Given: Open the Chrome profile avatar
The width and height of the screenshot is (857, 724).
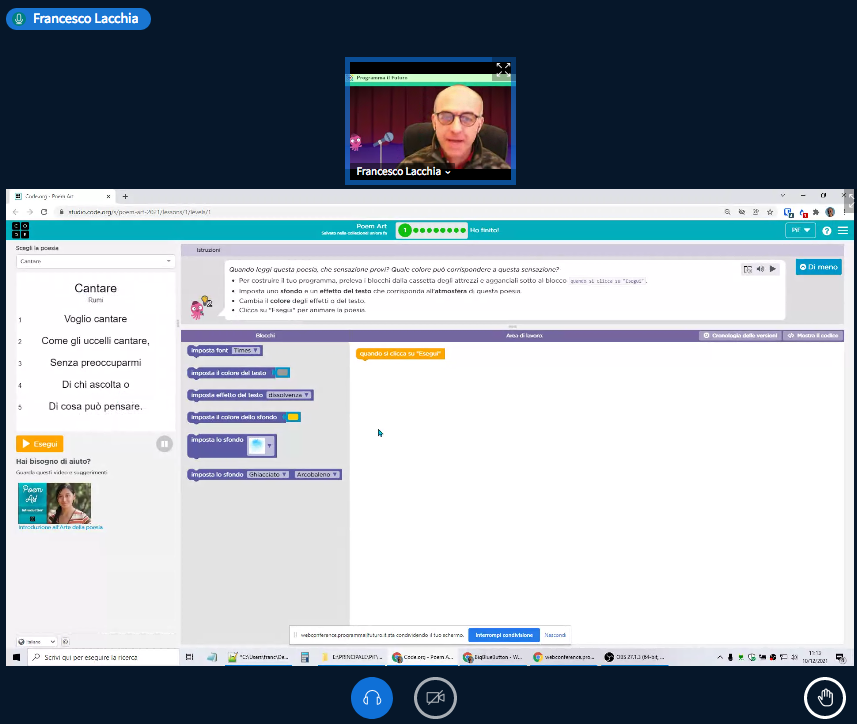Looking at the screenshot, I should tap(830, 212).
